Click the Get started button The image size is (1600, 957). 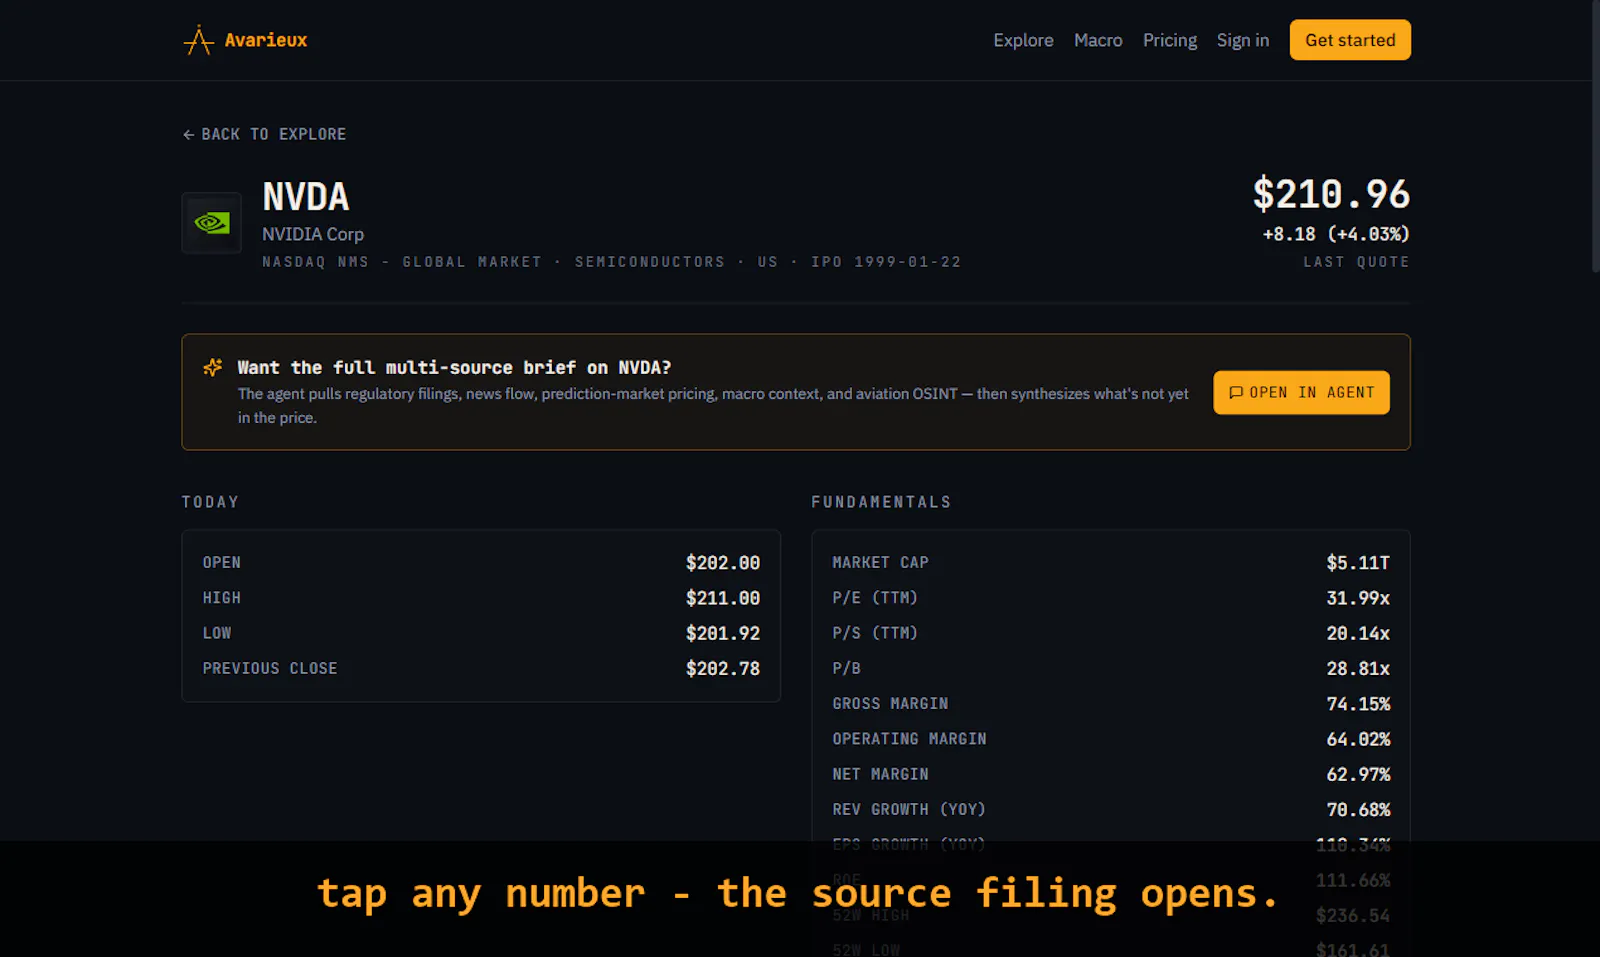(x=1350, y=40)
